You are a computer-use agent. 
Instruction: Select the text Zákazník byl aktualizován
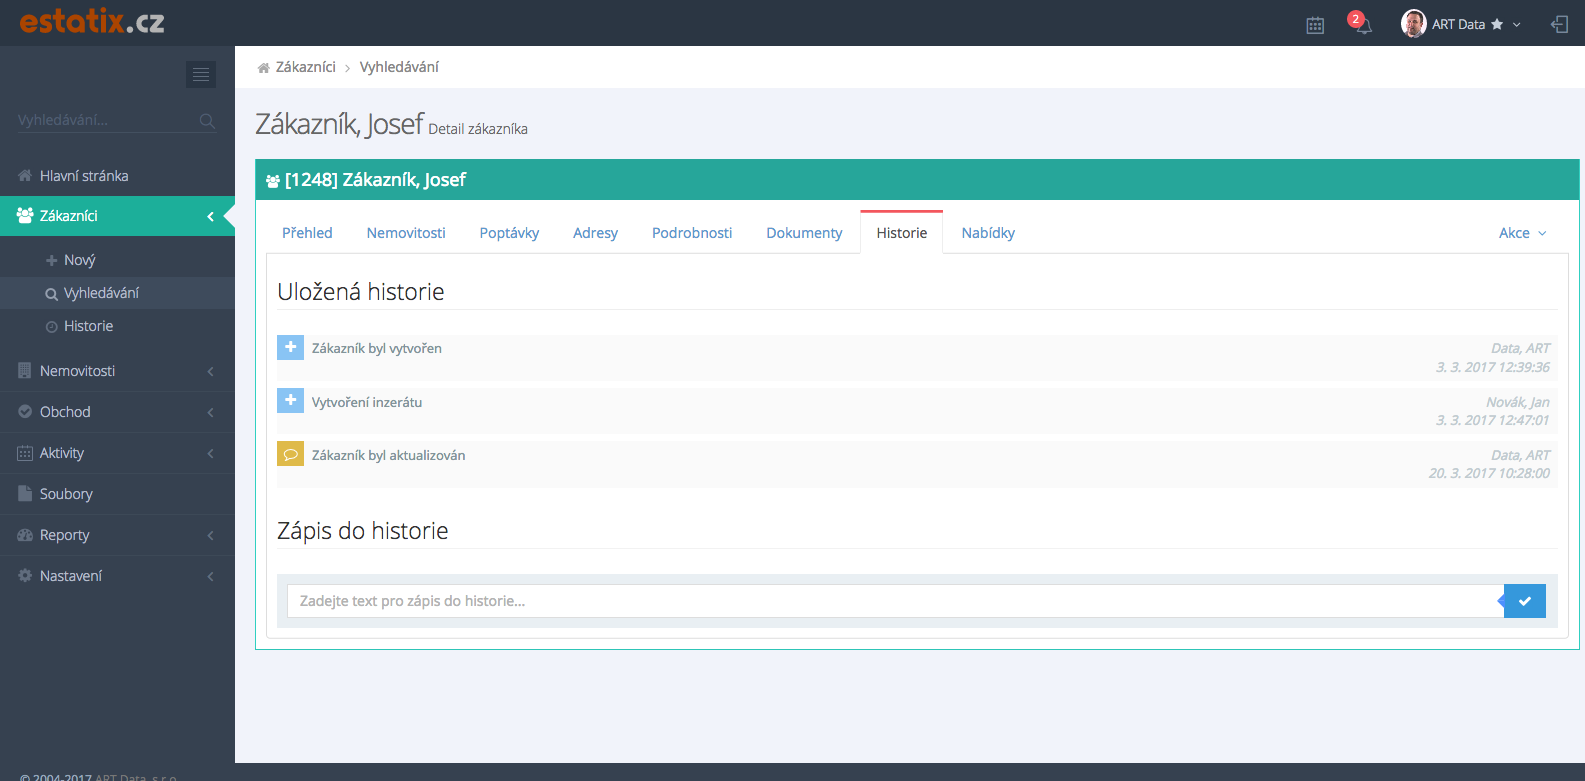[389, 455]
